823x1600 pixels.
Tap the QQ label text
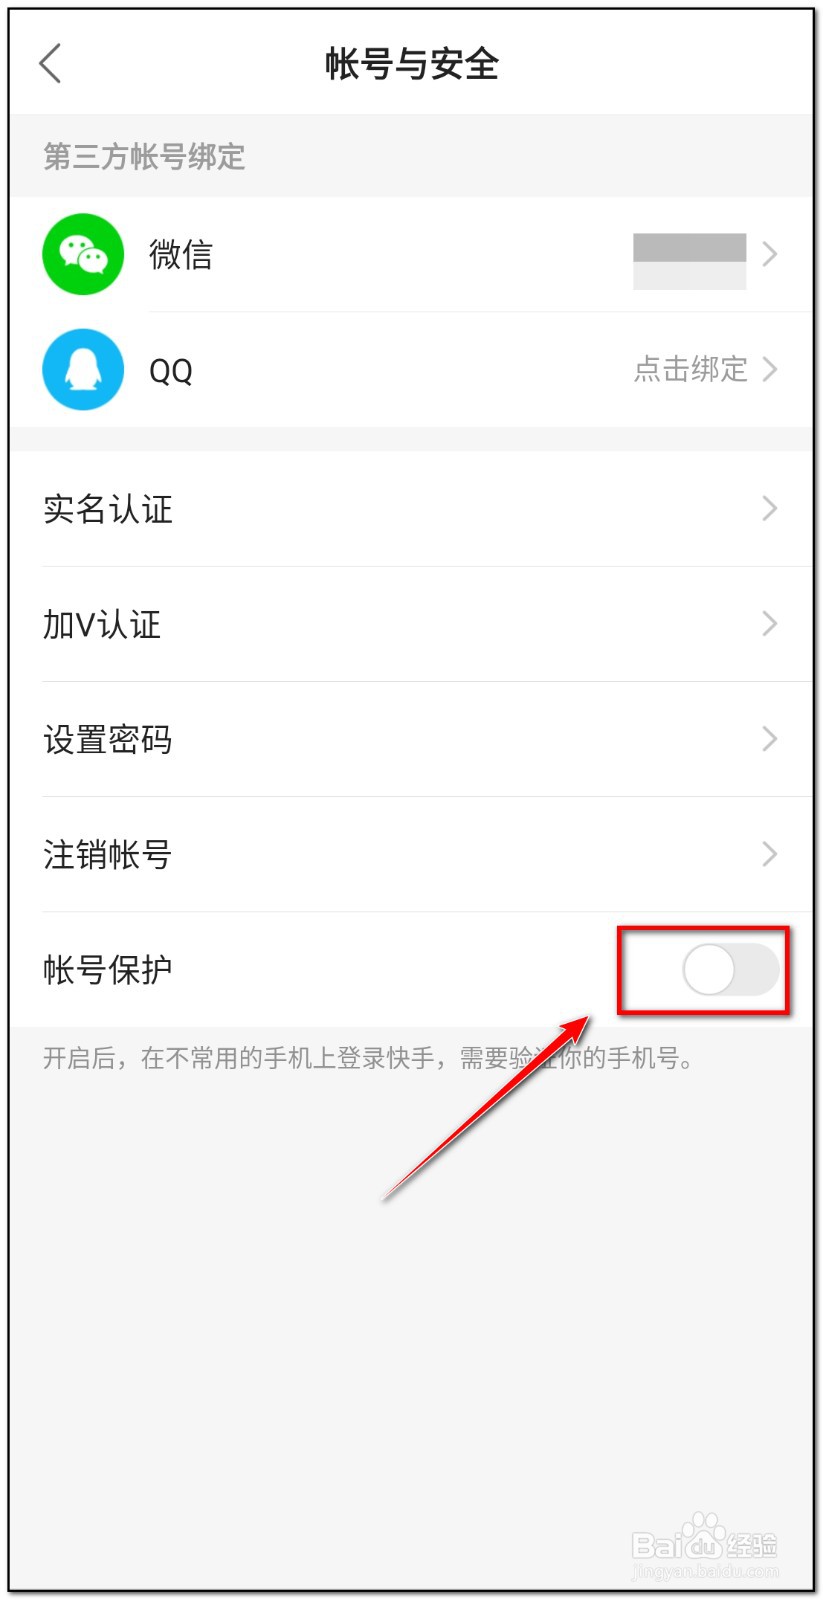170,371
